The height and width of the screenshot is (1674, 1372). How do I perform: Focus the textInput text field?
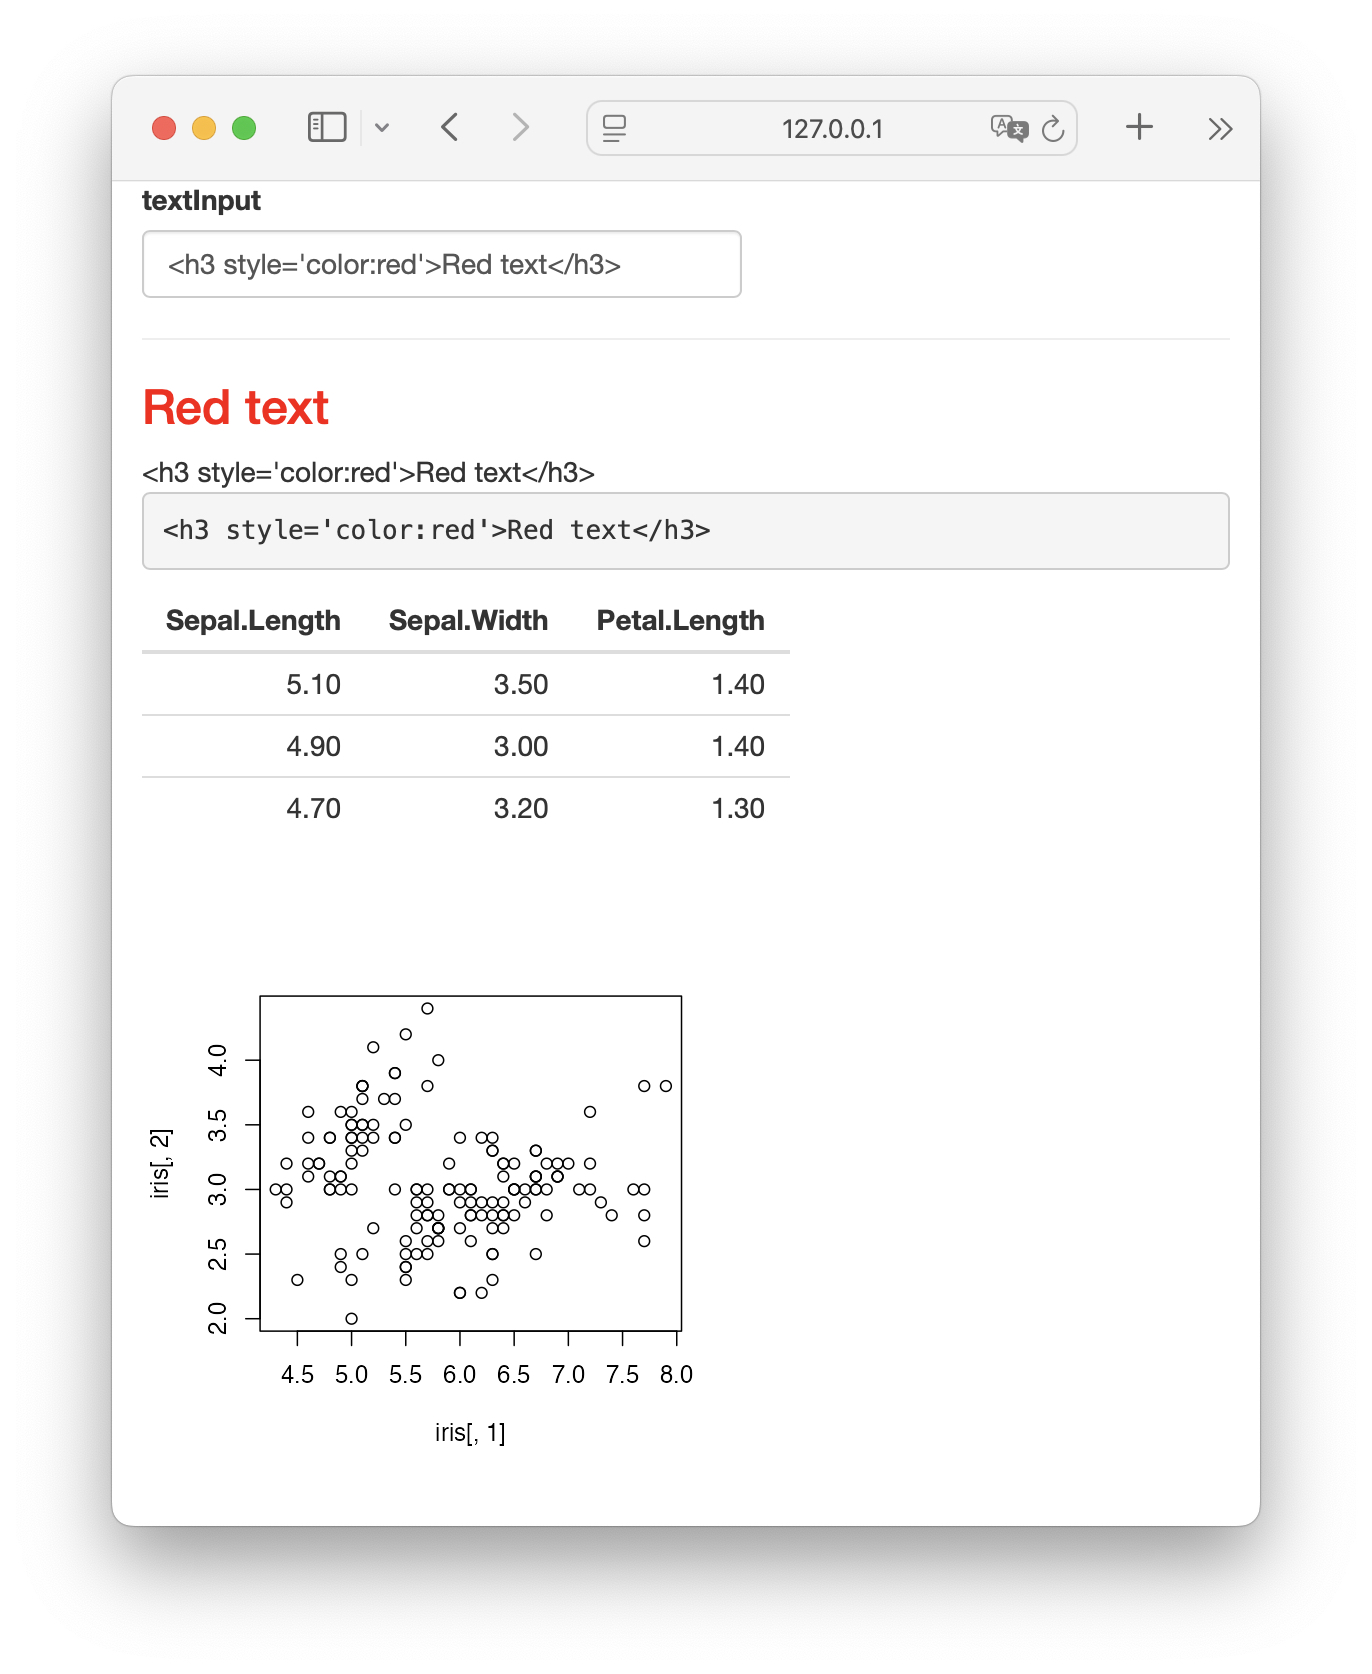[442, 264]
